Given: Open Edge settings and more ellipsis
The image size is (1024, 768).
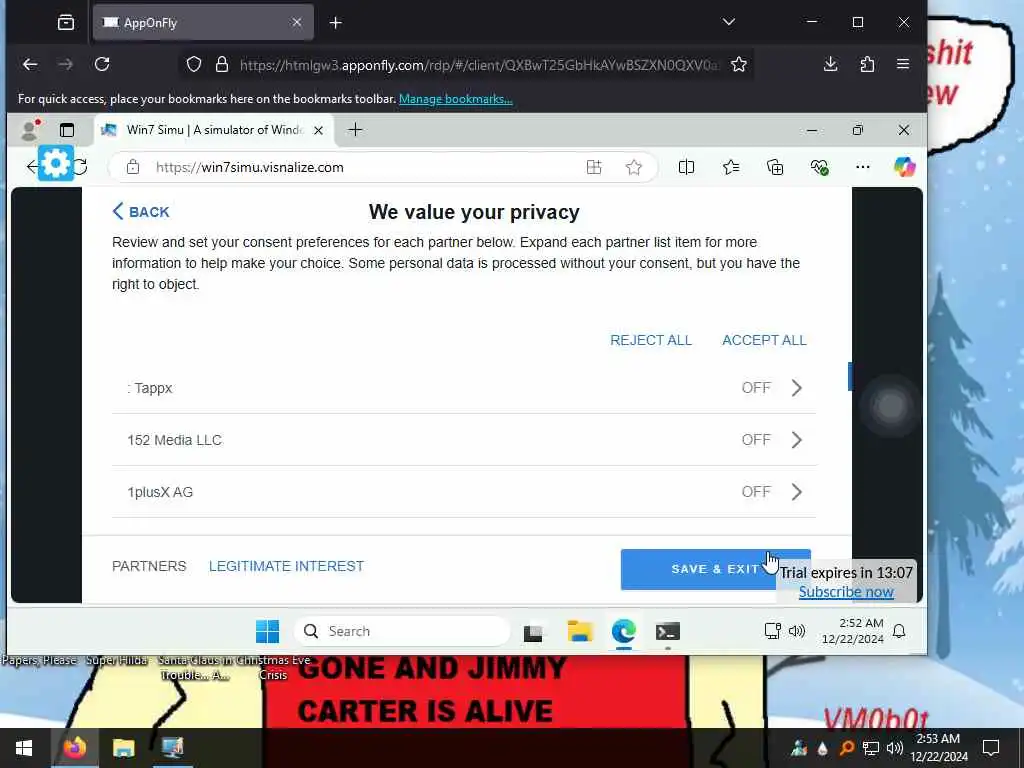Looking at the screenshot, I should [x=862, y=167].
